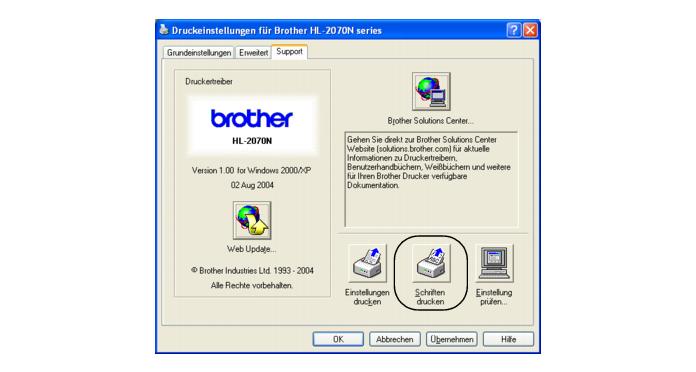The image size is (696, 372).
Task: Click the Web Update globe icon
Action: pyautogui.click(x=252, y=220)
